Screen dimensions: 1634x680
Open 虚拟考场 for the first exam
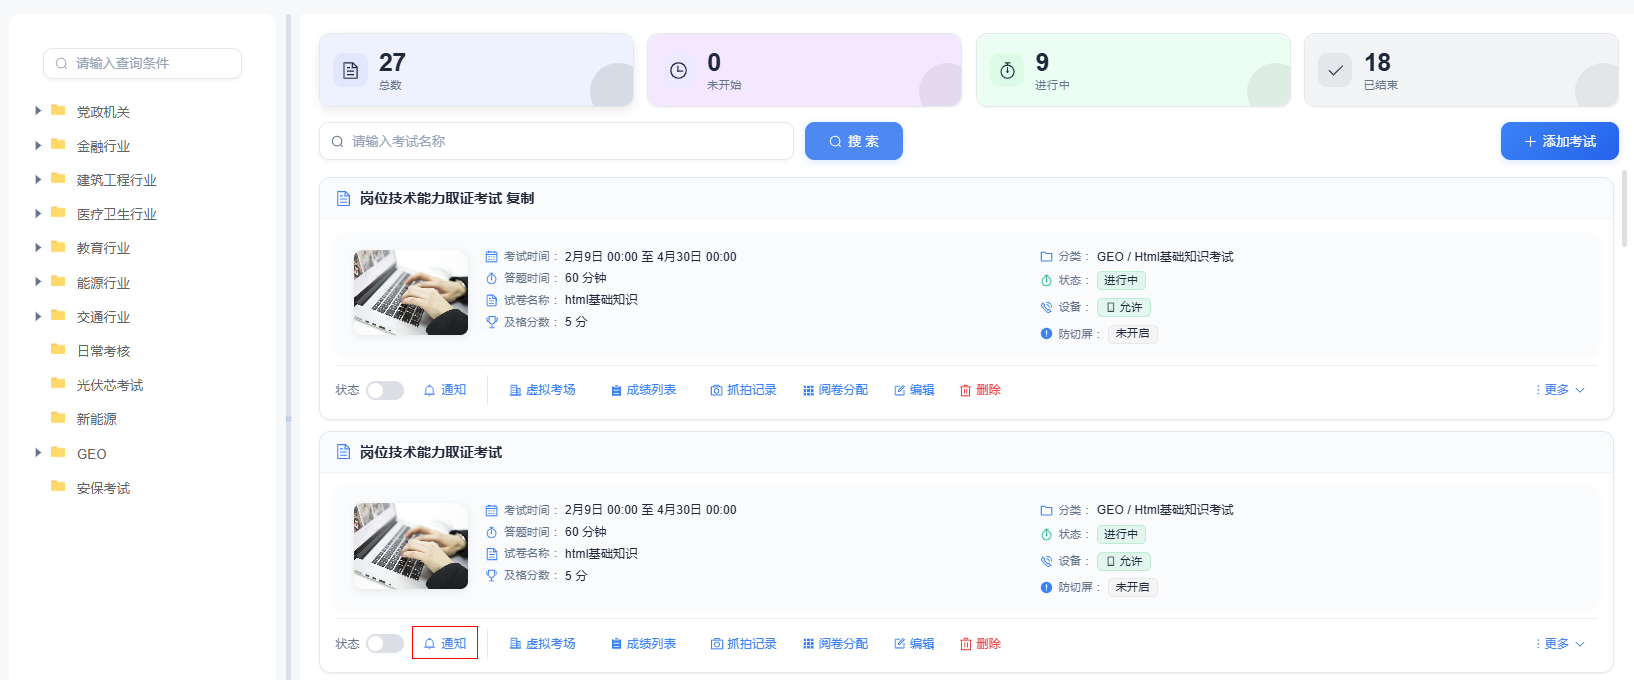click(543, 390)
